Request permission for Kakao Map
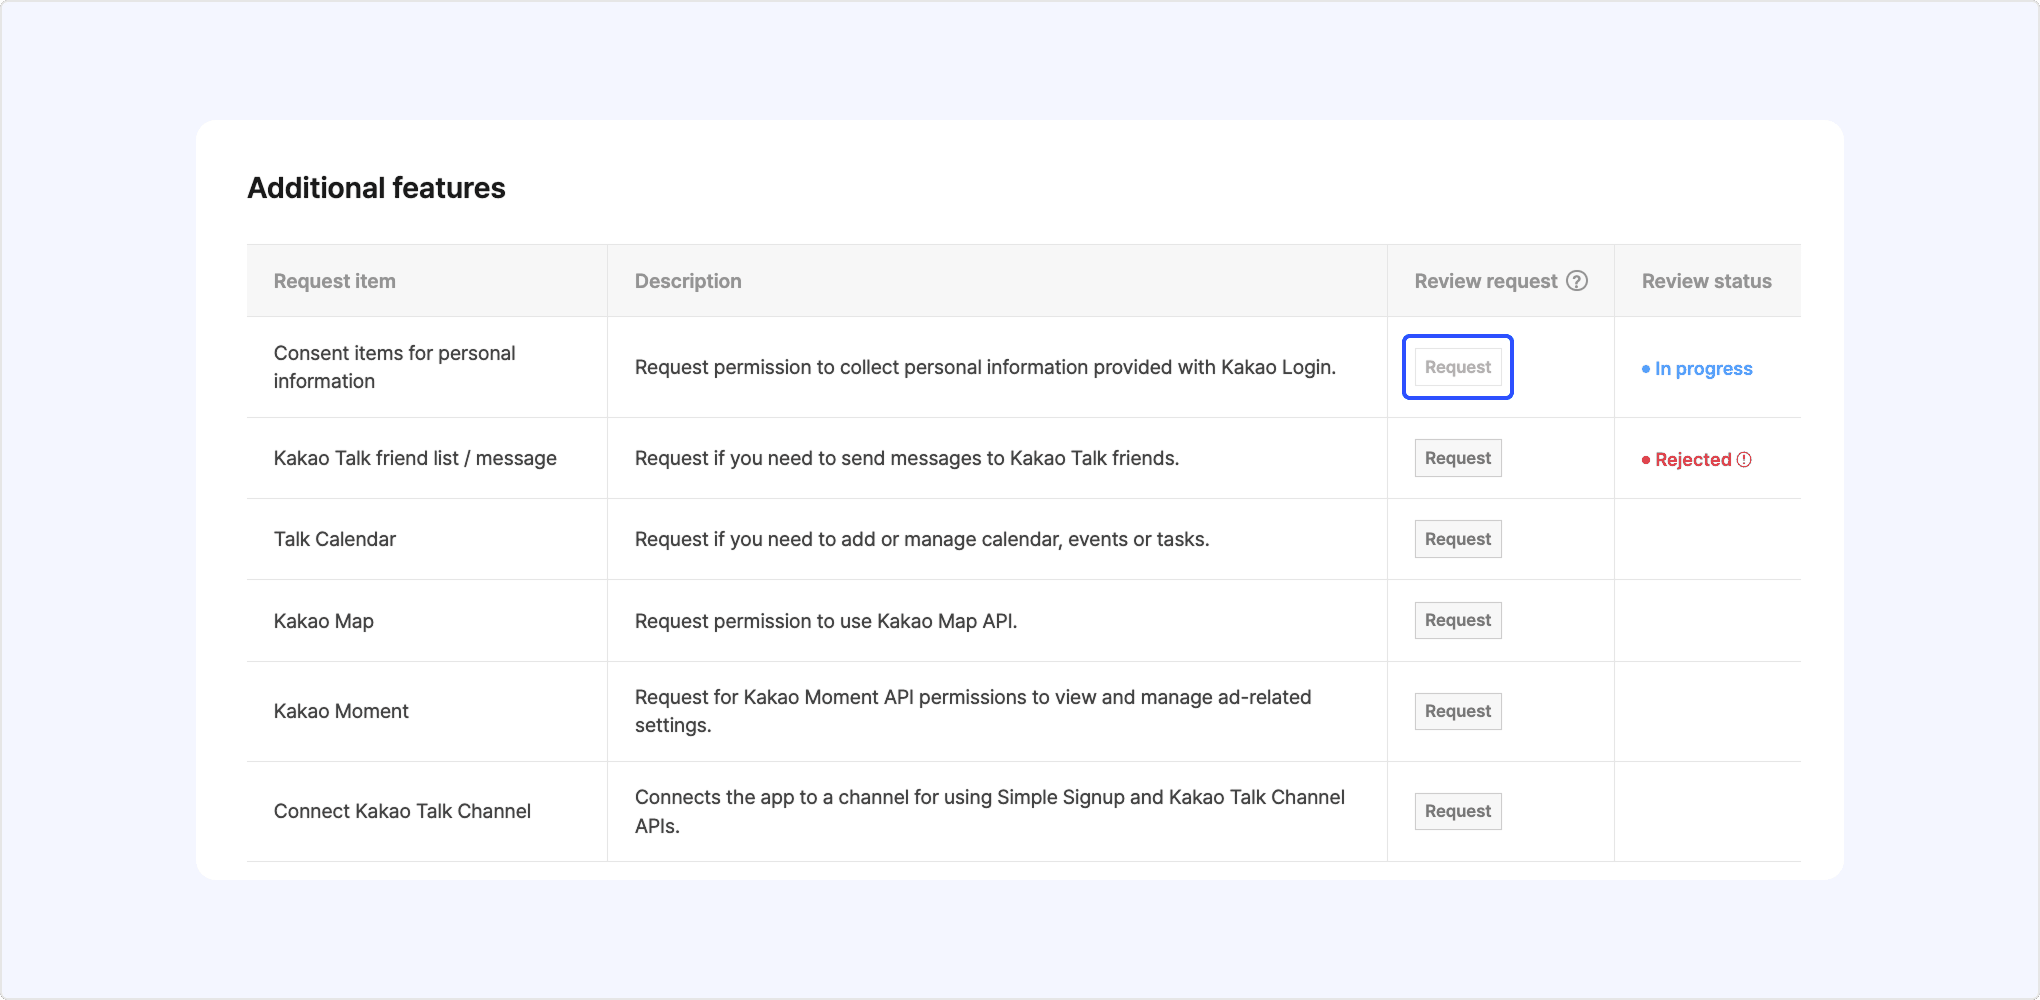 (1458, 620)
